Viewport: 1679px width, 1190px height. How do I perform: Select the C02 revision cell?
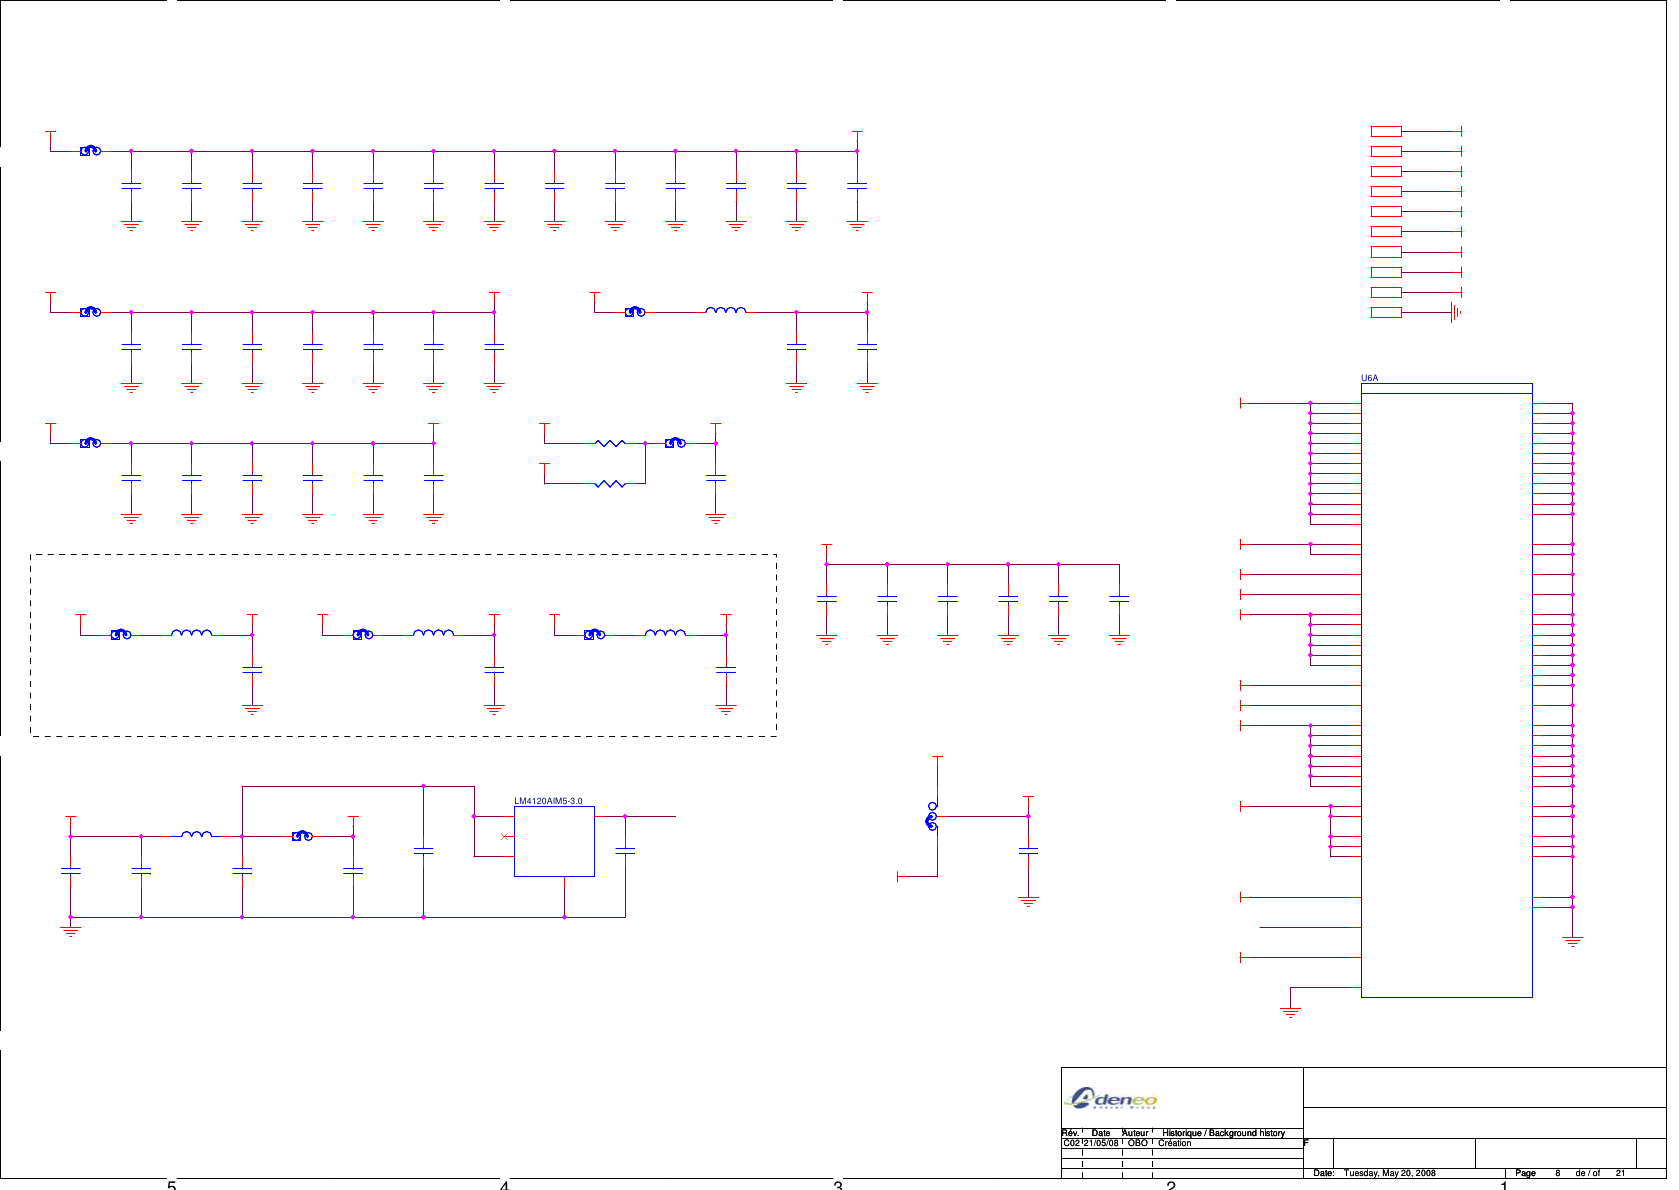point(1071,1143)
